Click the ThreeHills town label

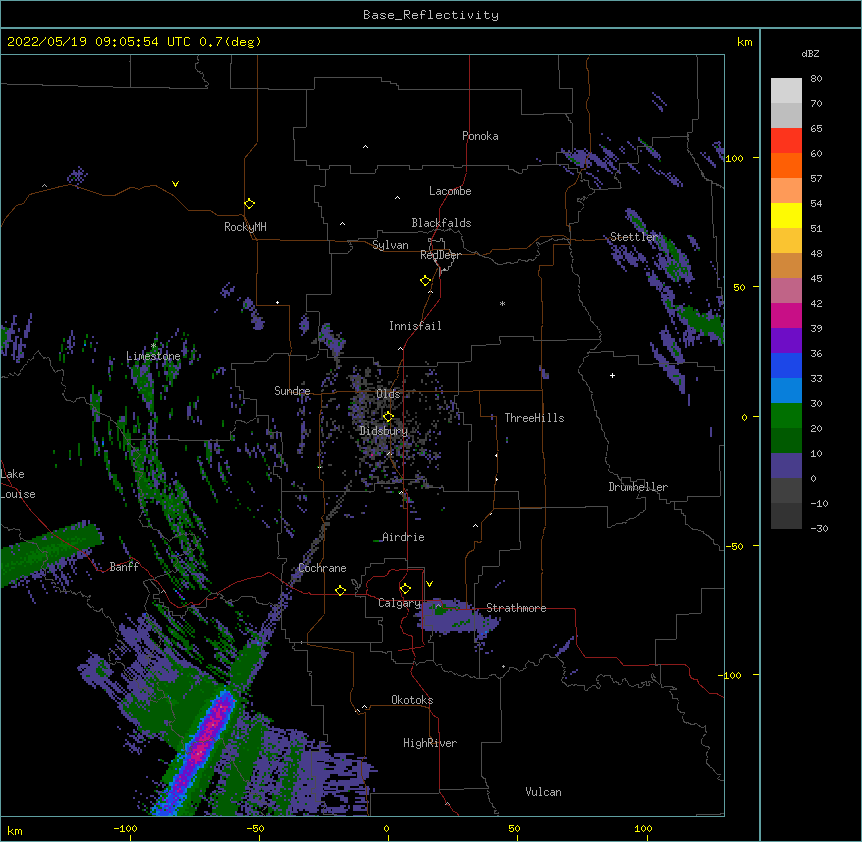pos(534,418)
